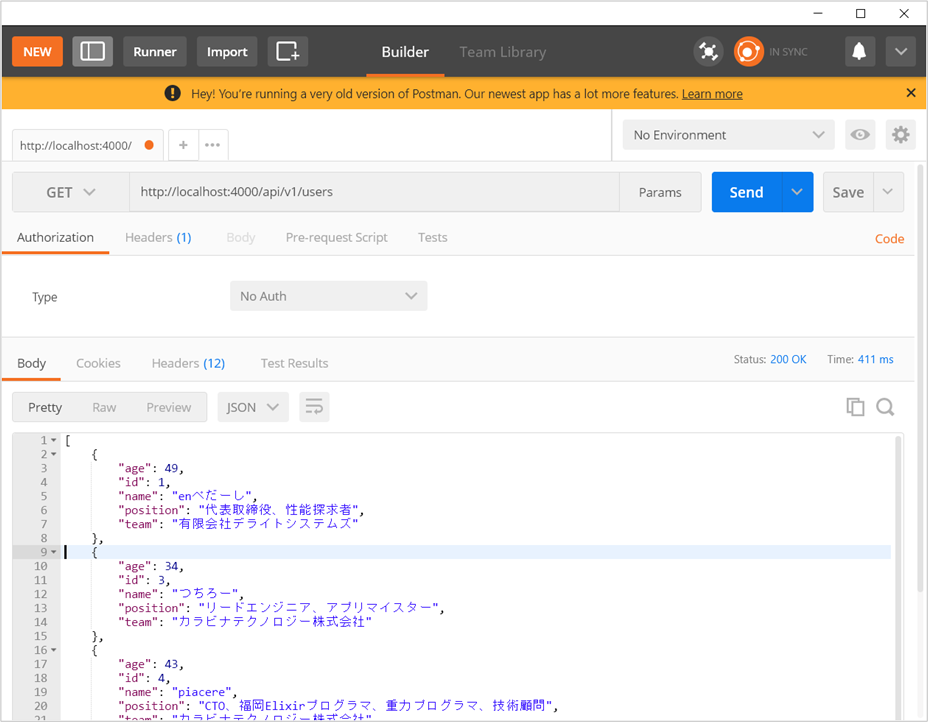928x722 pixels.
Task: Open the interceptor/proxy satellite icon
Action: pyautogui.click(x=708, y=51)
